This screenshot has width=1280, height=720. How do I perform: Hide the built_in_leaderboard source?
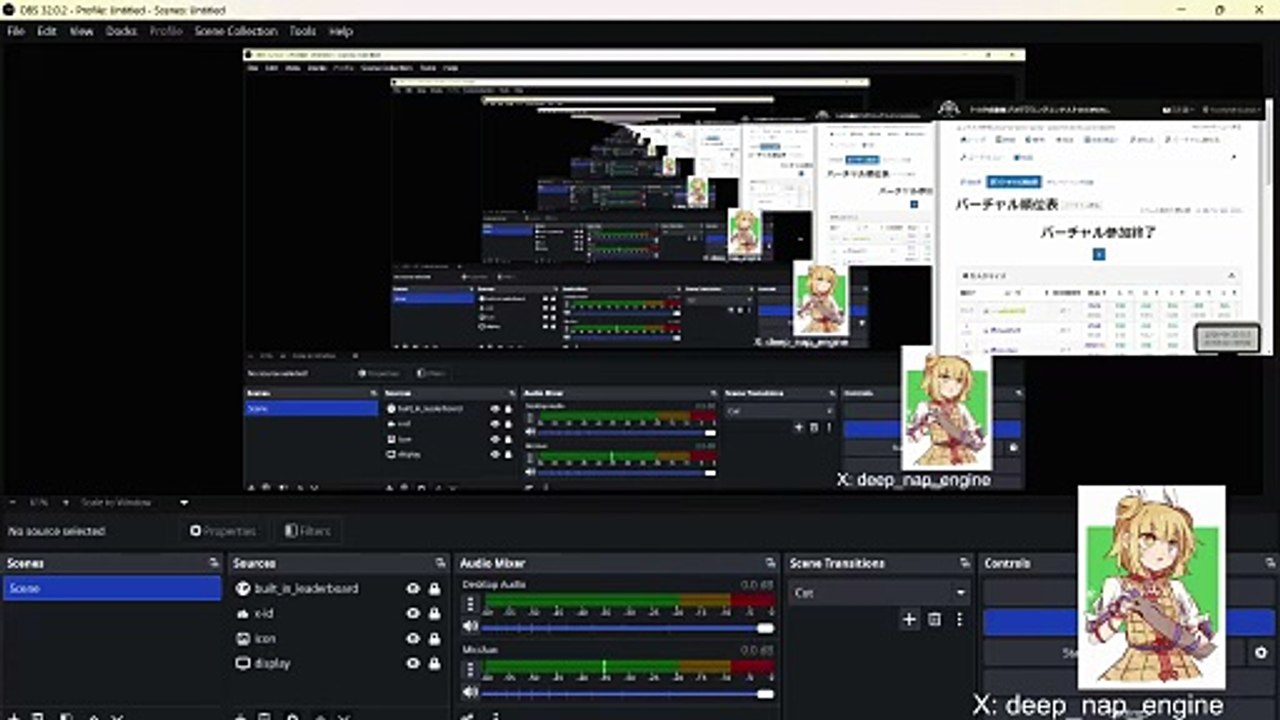tap(413, 588)
